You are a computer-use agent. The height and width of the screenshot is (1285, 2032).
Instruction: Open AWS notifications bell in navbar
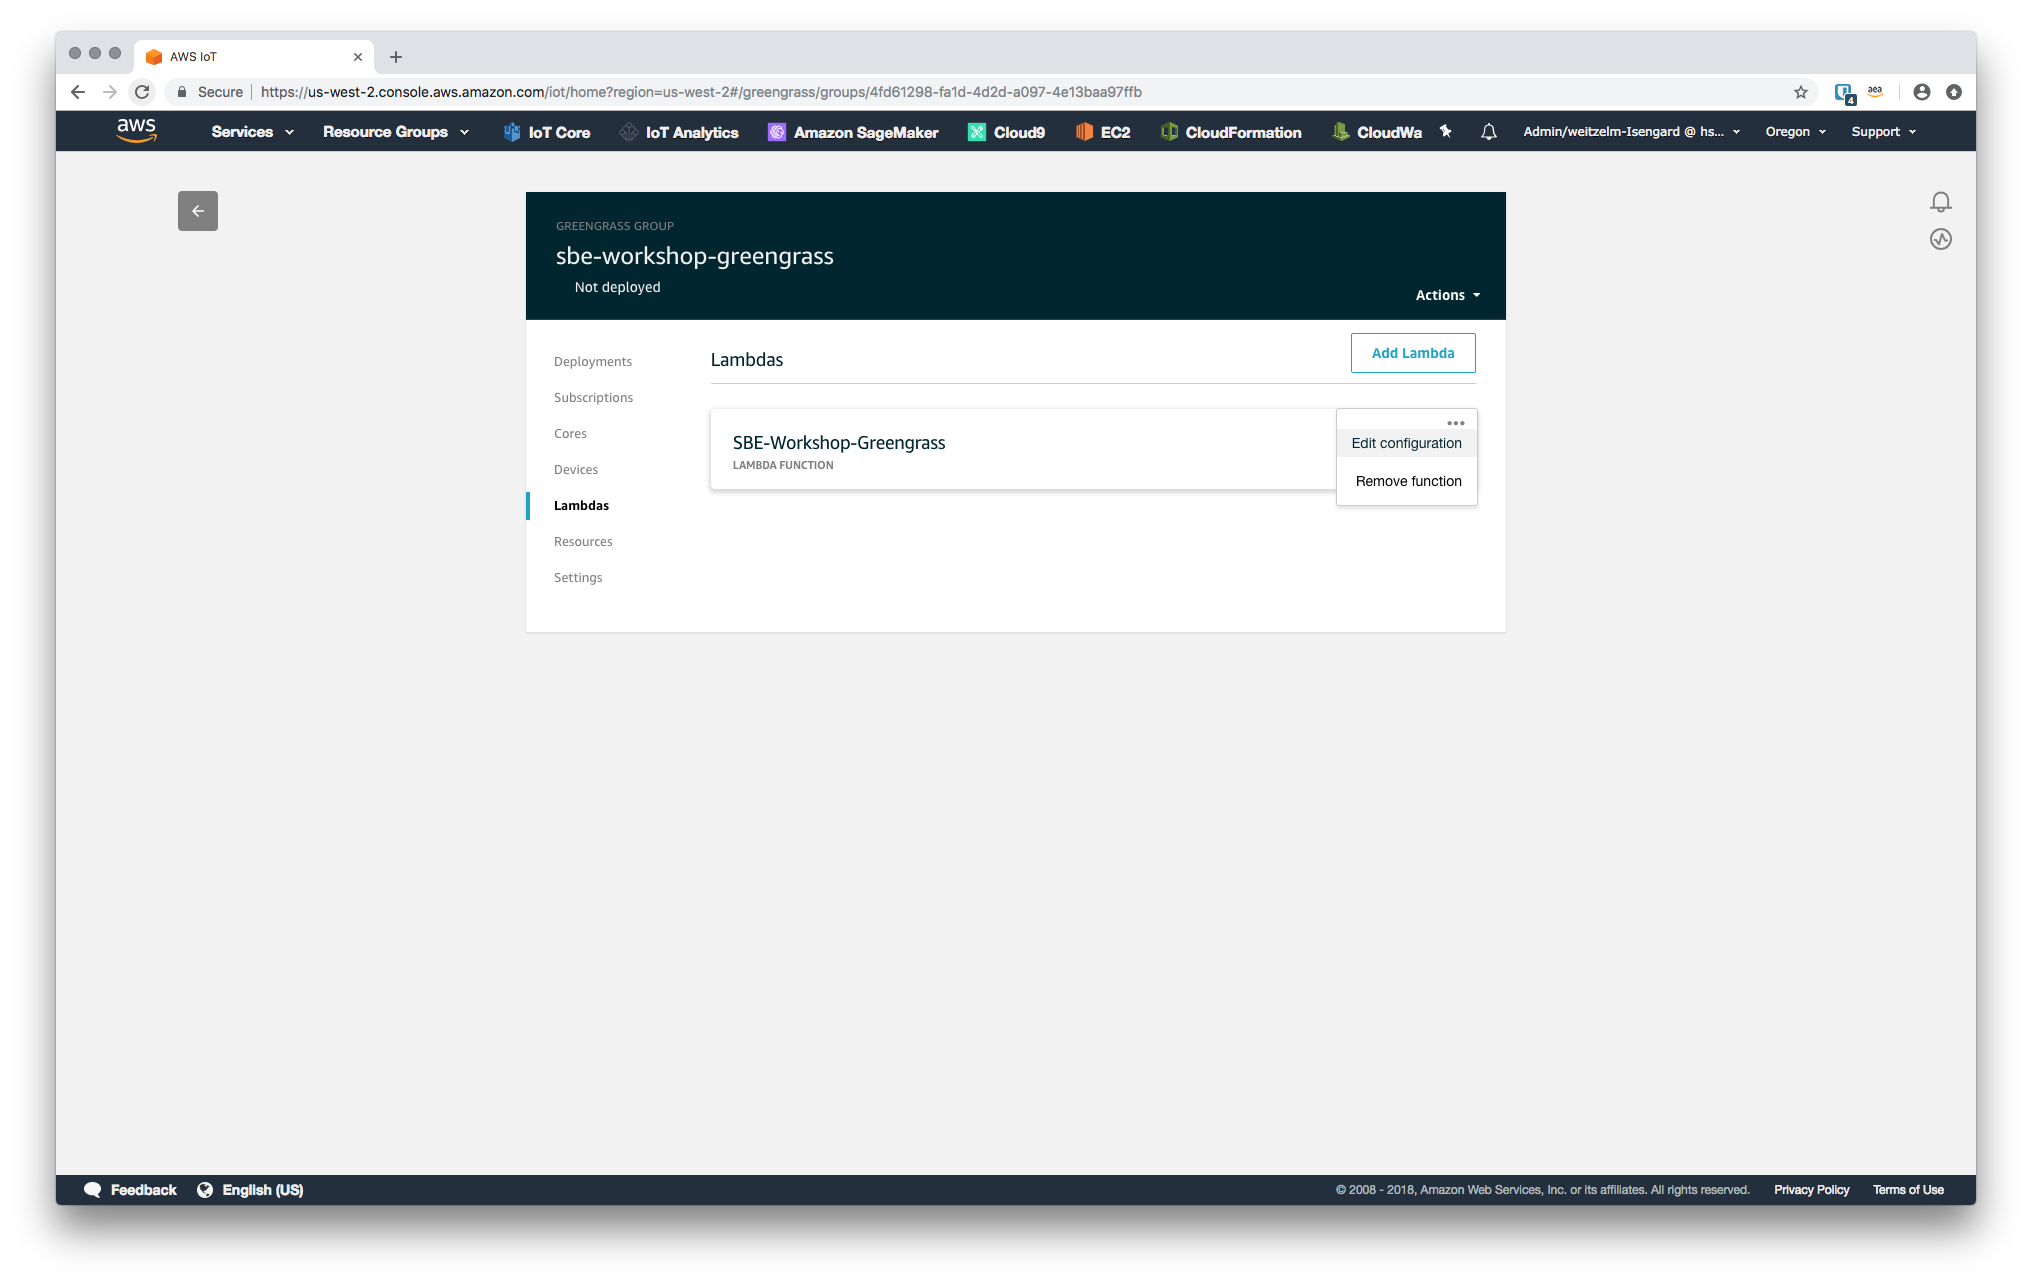click(x=1489, y=131)
